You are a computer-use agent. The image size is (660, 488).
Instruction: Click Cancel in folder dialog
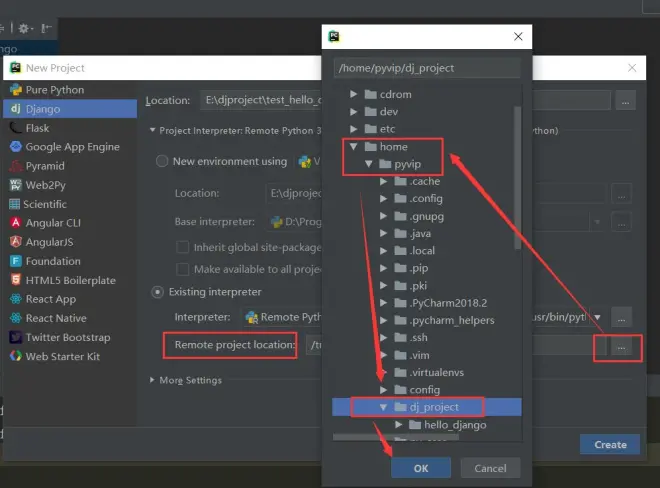coord(490,468)
